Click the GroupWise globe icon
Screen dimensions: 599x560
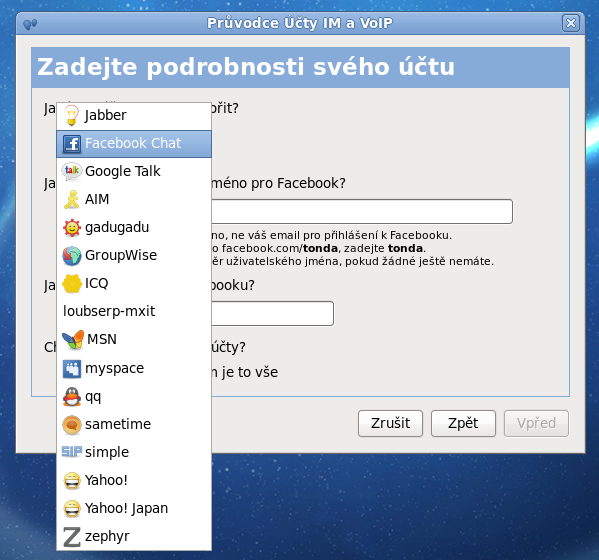[x=72, y=256]
